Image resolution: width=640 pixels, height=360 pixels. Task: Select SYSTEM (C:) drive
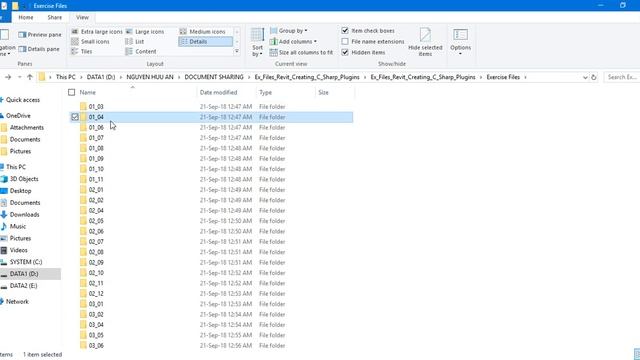coord(26,262)
